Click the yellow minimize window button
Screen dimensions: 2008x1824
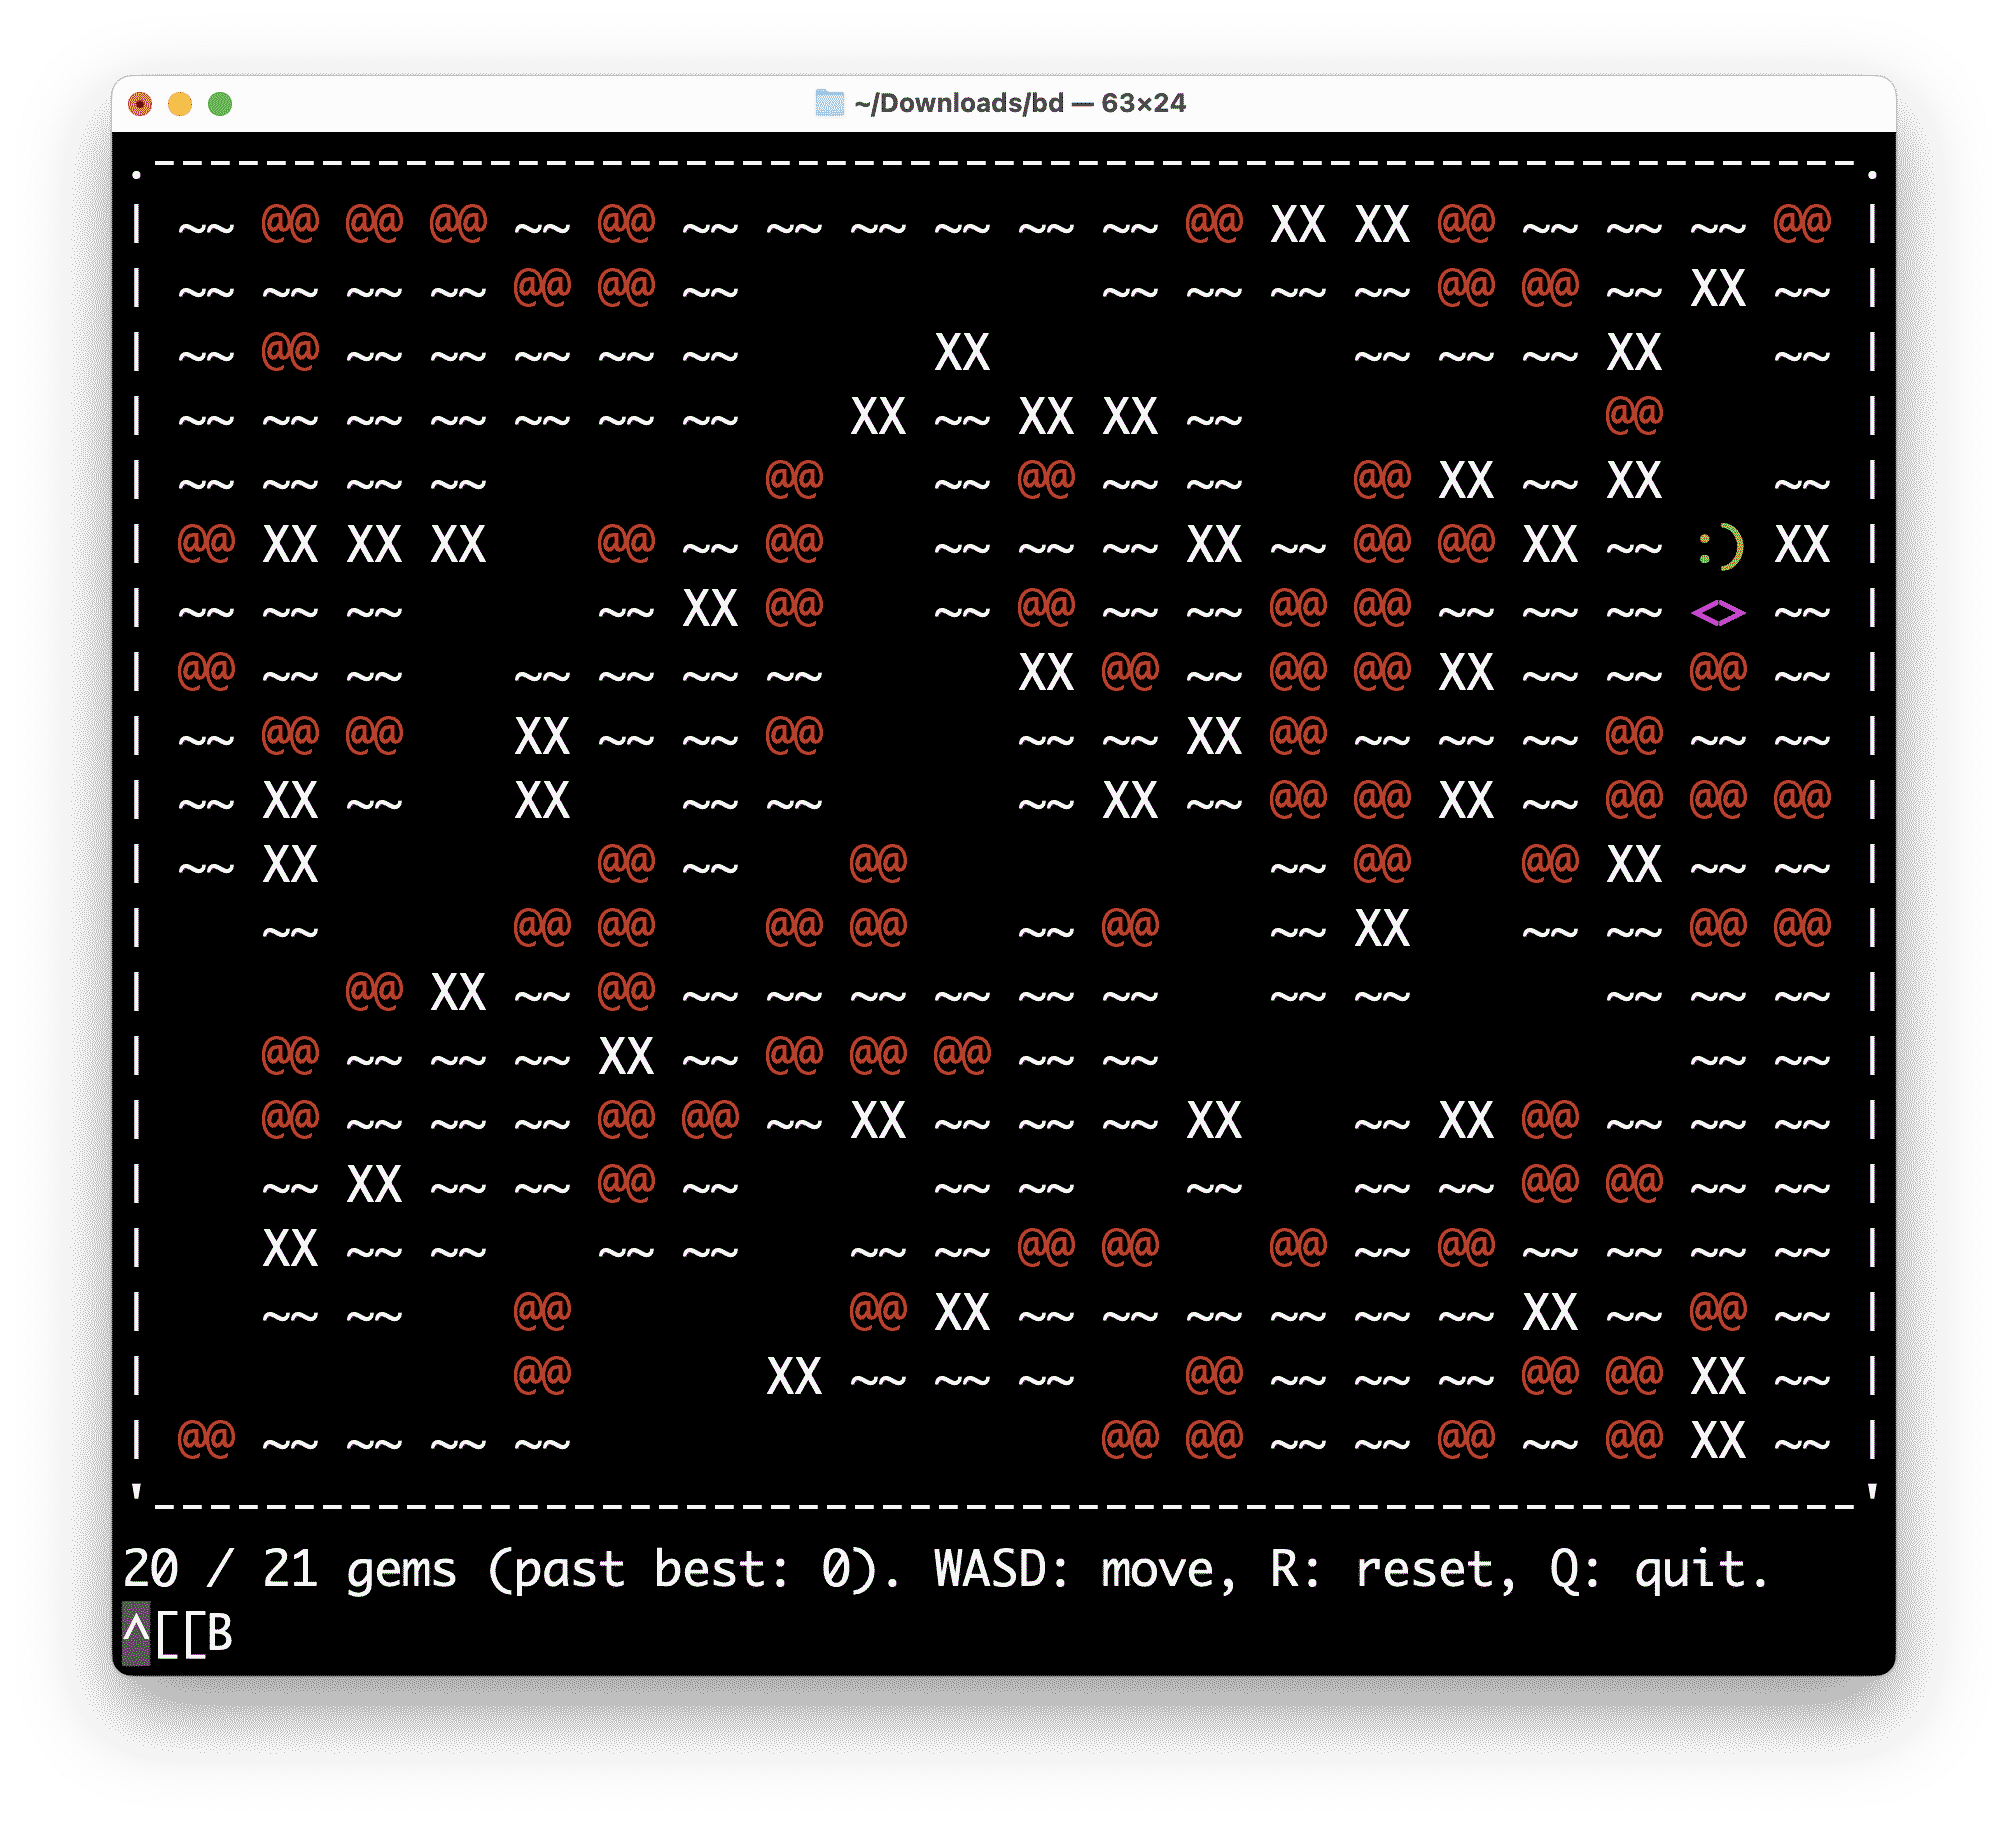180,104
